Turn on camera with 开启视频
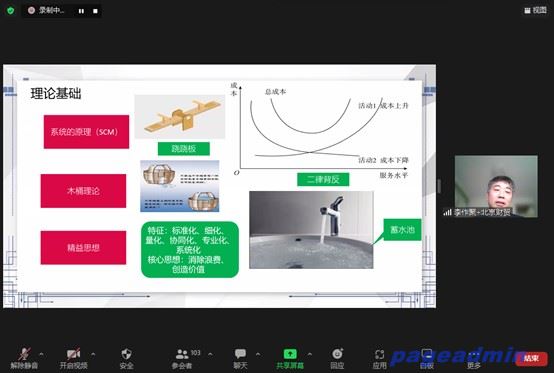554x373 pixels. (x=73, y=357)
